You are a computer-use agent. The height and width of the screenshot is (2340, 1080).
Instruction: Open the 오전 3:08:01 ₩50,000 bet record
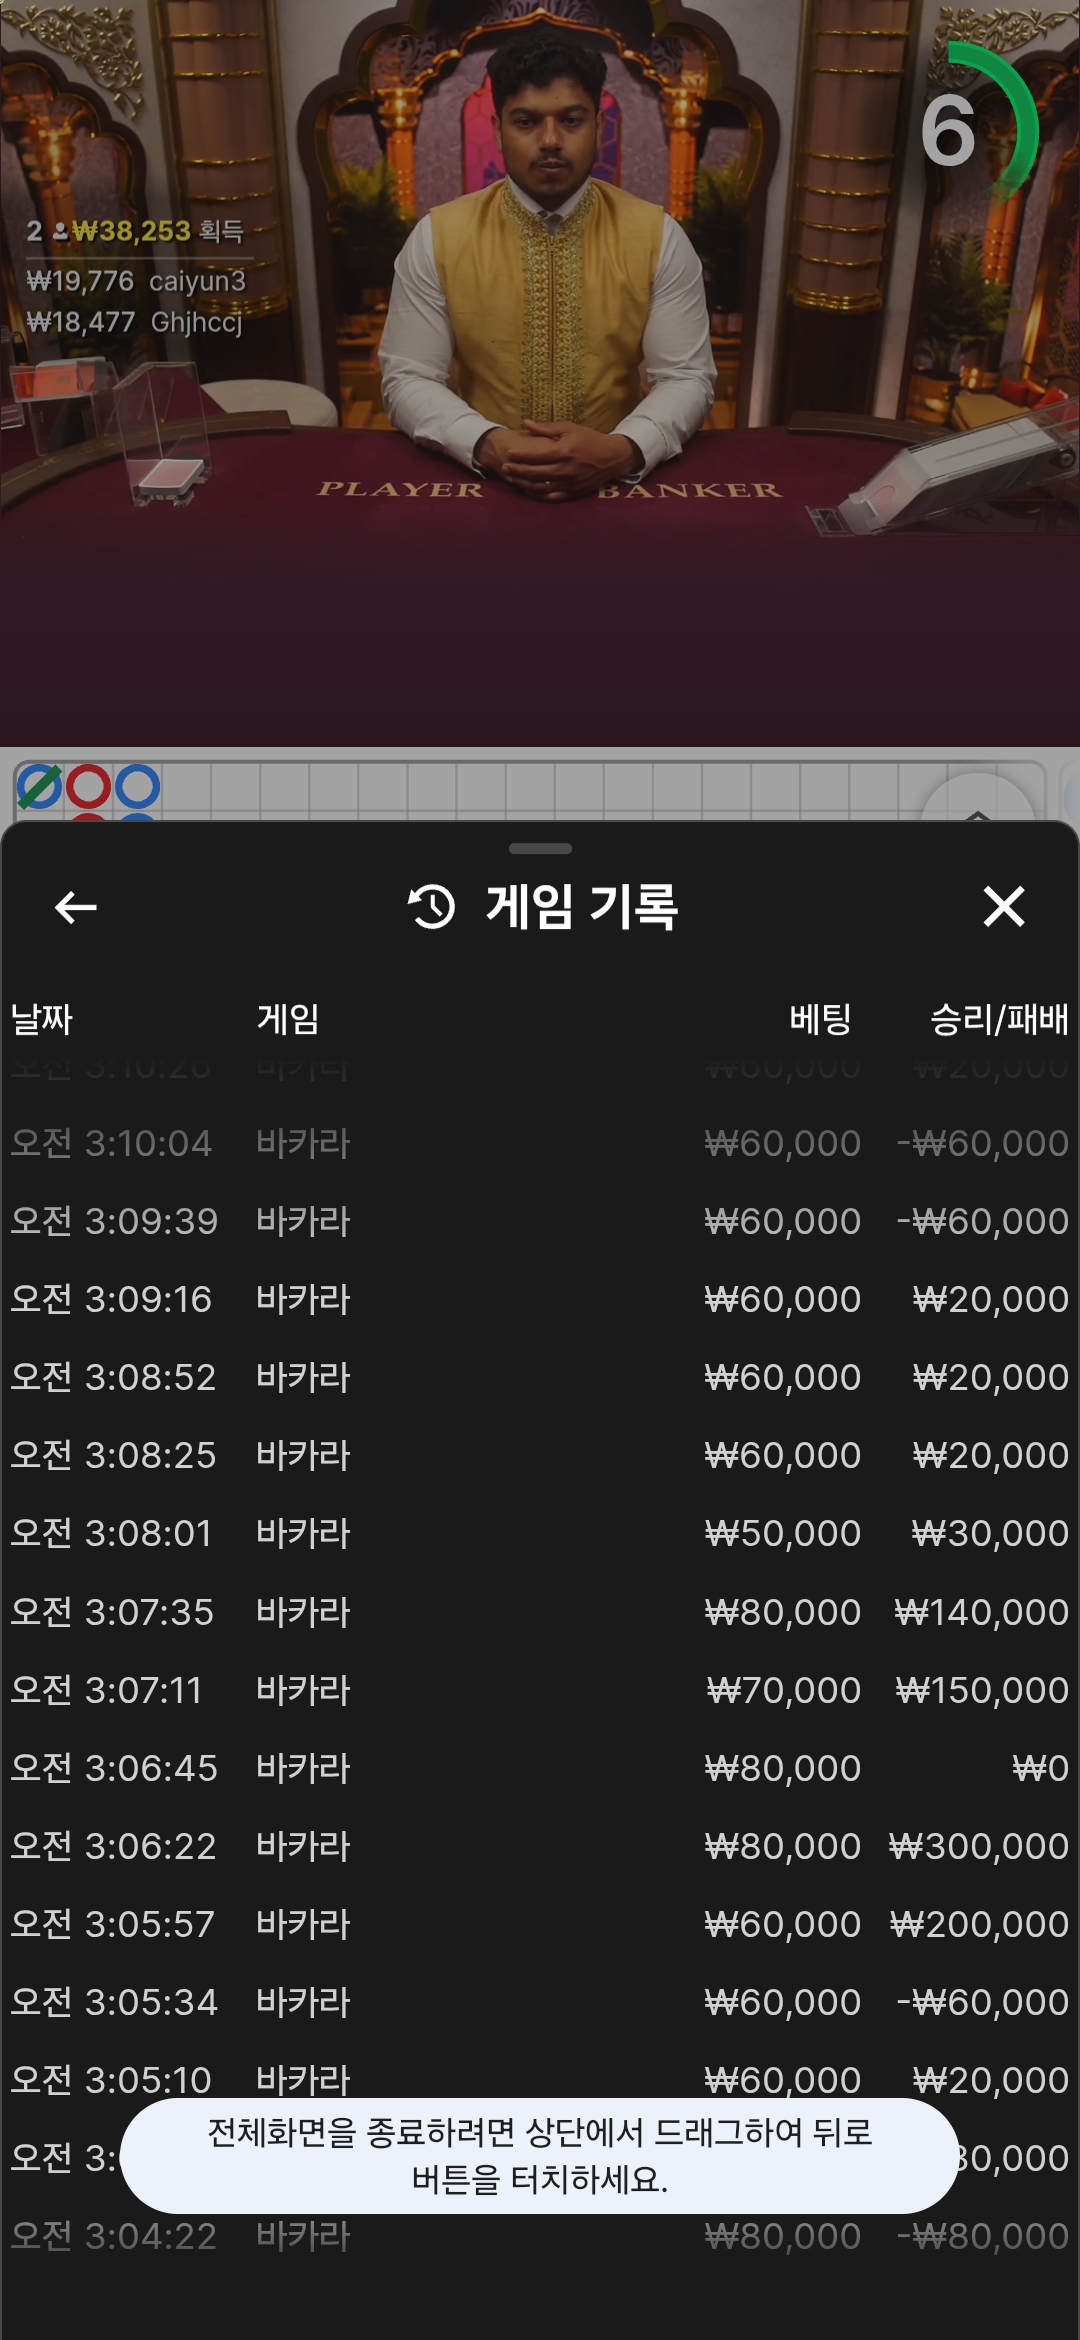(x=540, y=1533)
